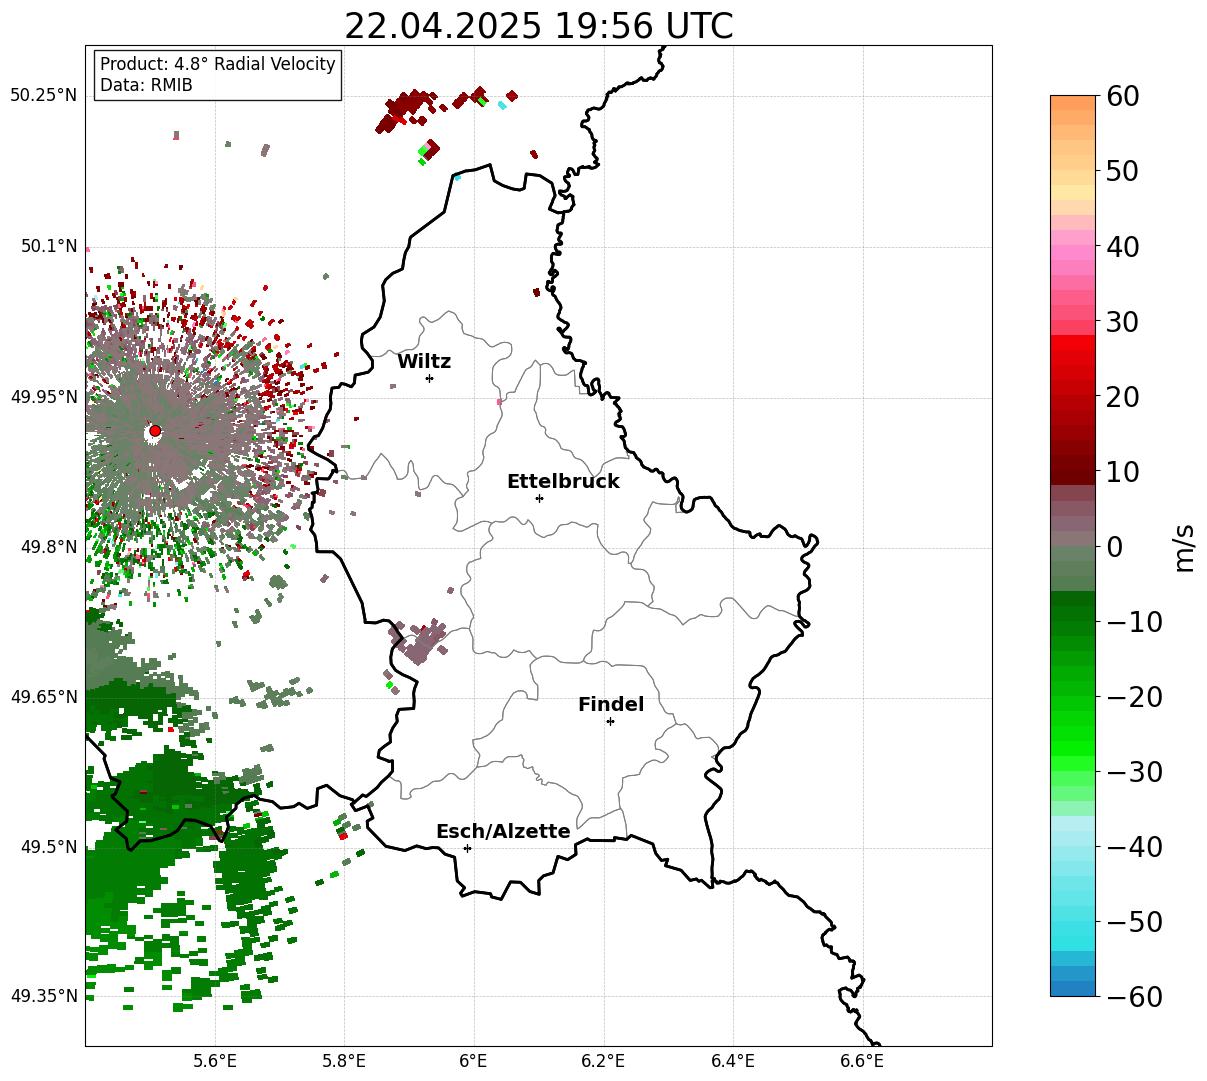
Task: Click the 49.8°N latitude tick label
Action: click(49, 547)
